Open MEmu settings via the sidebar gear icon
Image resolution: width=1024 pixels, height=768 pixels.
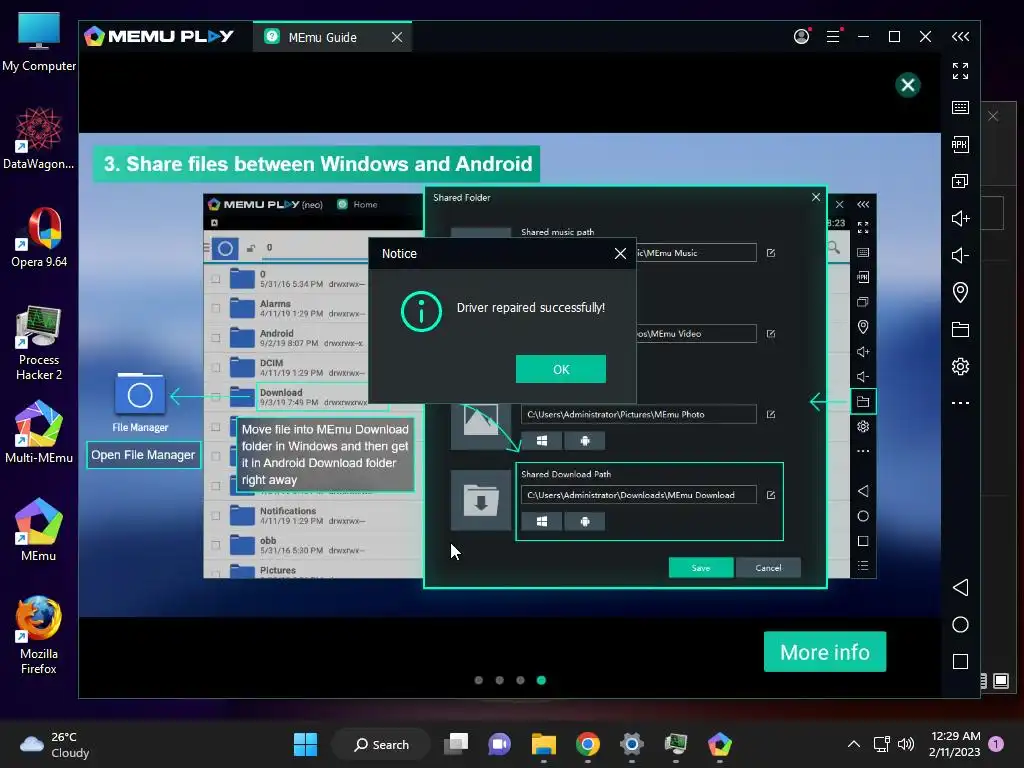[x=960, y=366]
